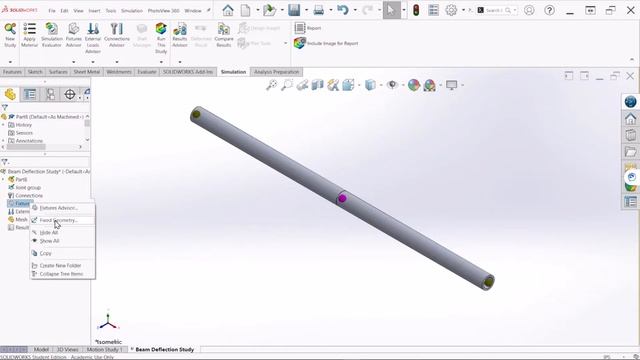The width and height of the screenshot is (640, 360).
Task: Choose Collapse Tree Items
Action: [62, 274]
